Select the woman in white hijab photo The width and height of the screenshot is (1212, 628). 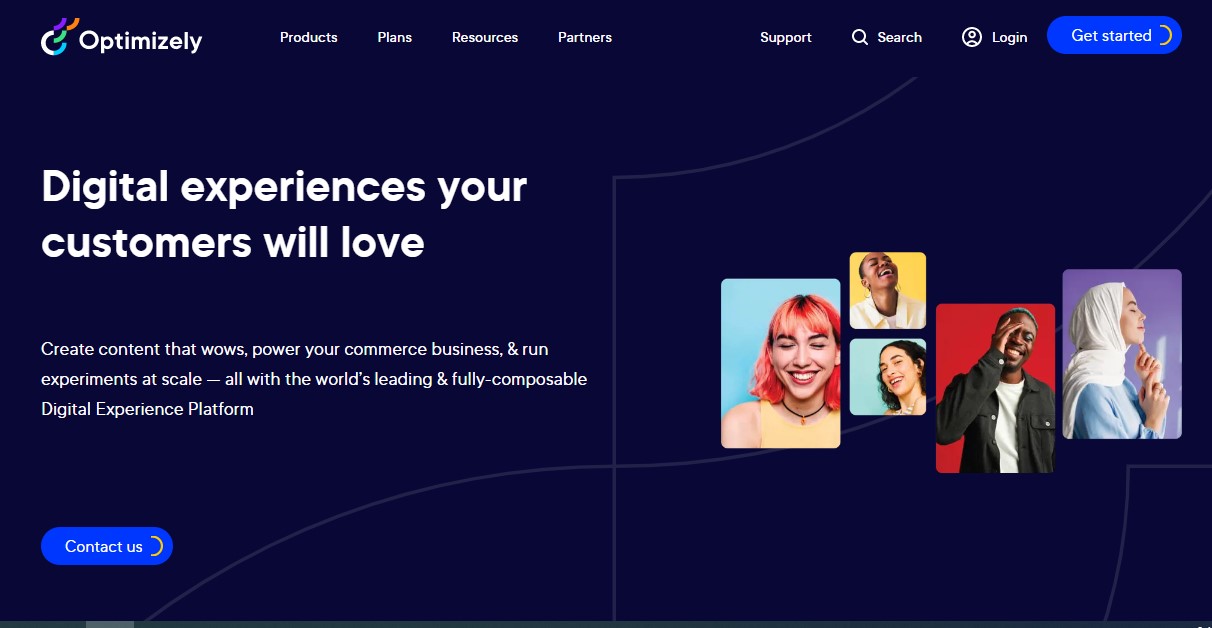[x=1122, y=354]
